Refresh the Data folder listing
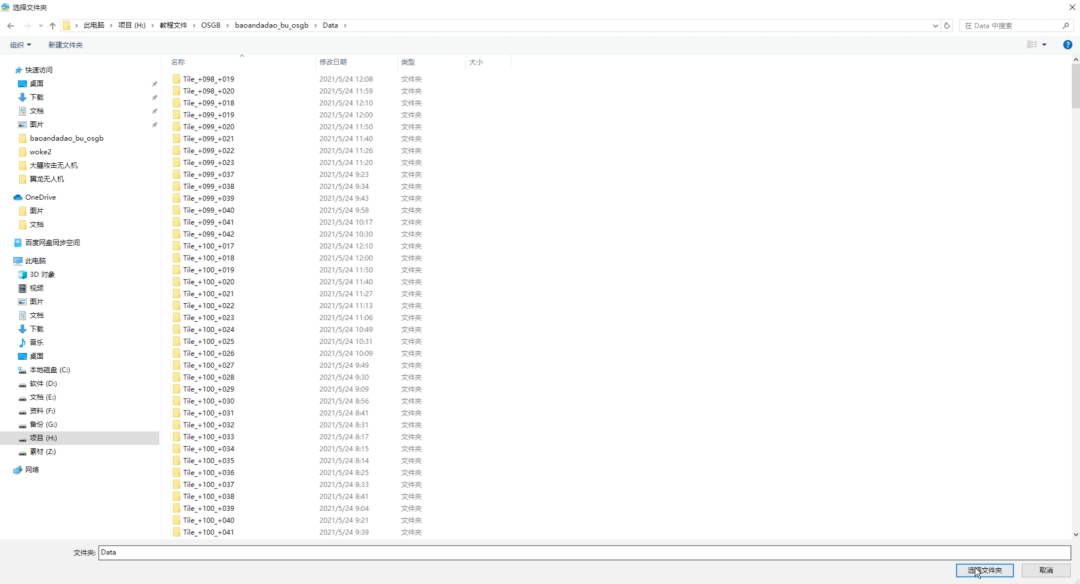This screenshot has height=584, width=1080. [x=947, y=25]
